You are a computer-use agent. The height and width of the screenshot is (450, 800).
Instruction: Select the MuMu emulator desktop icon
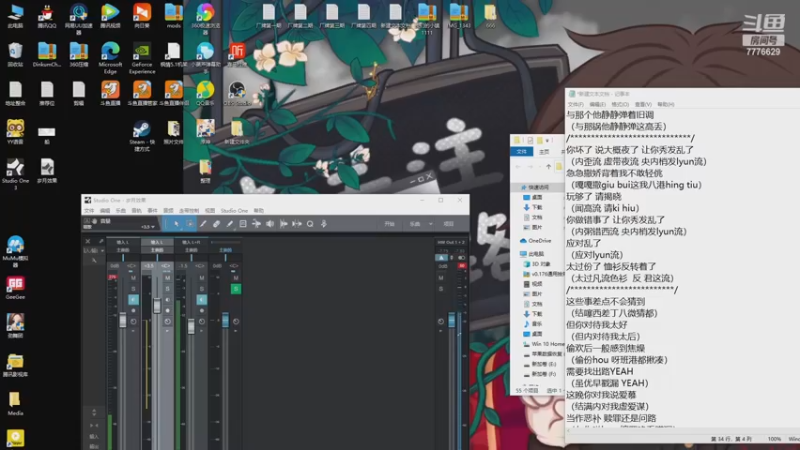[x=15, y=251]
